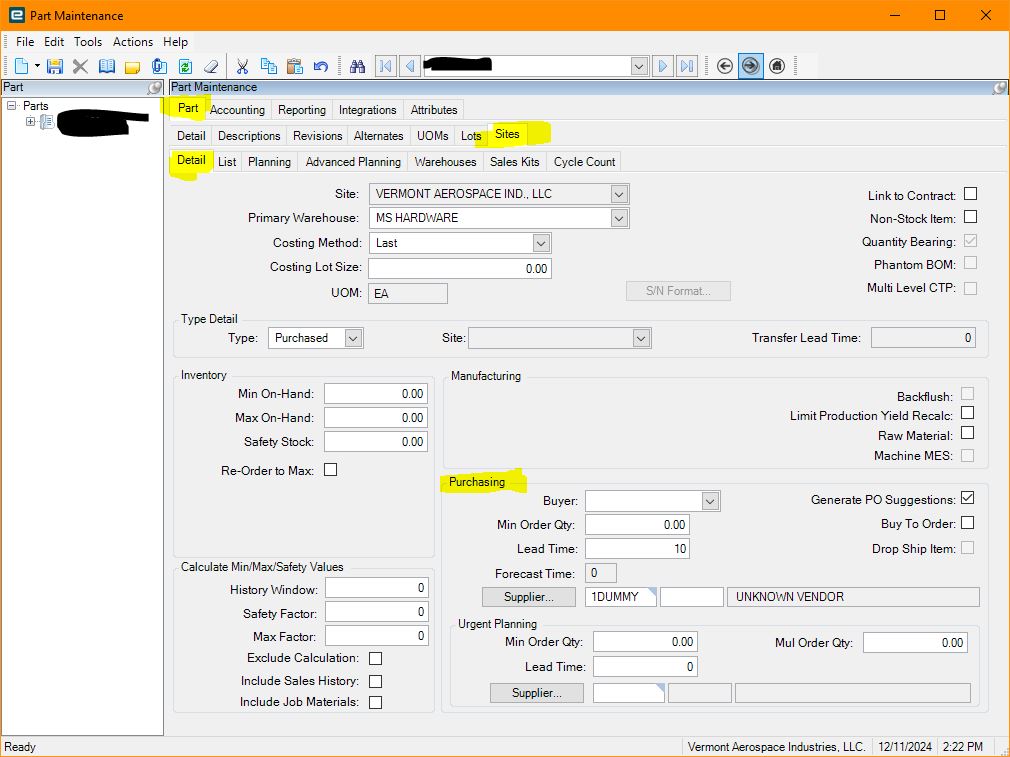
Task: Click the round Forward arrow icon
Action: tap(750, 66)
